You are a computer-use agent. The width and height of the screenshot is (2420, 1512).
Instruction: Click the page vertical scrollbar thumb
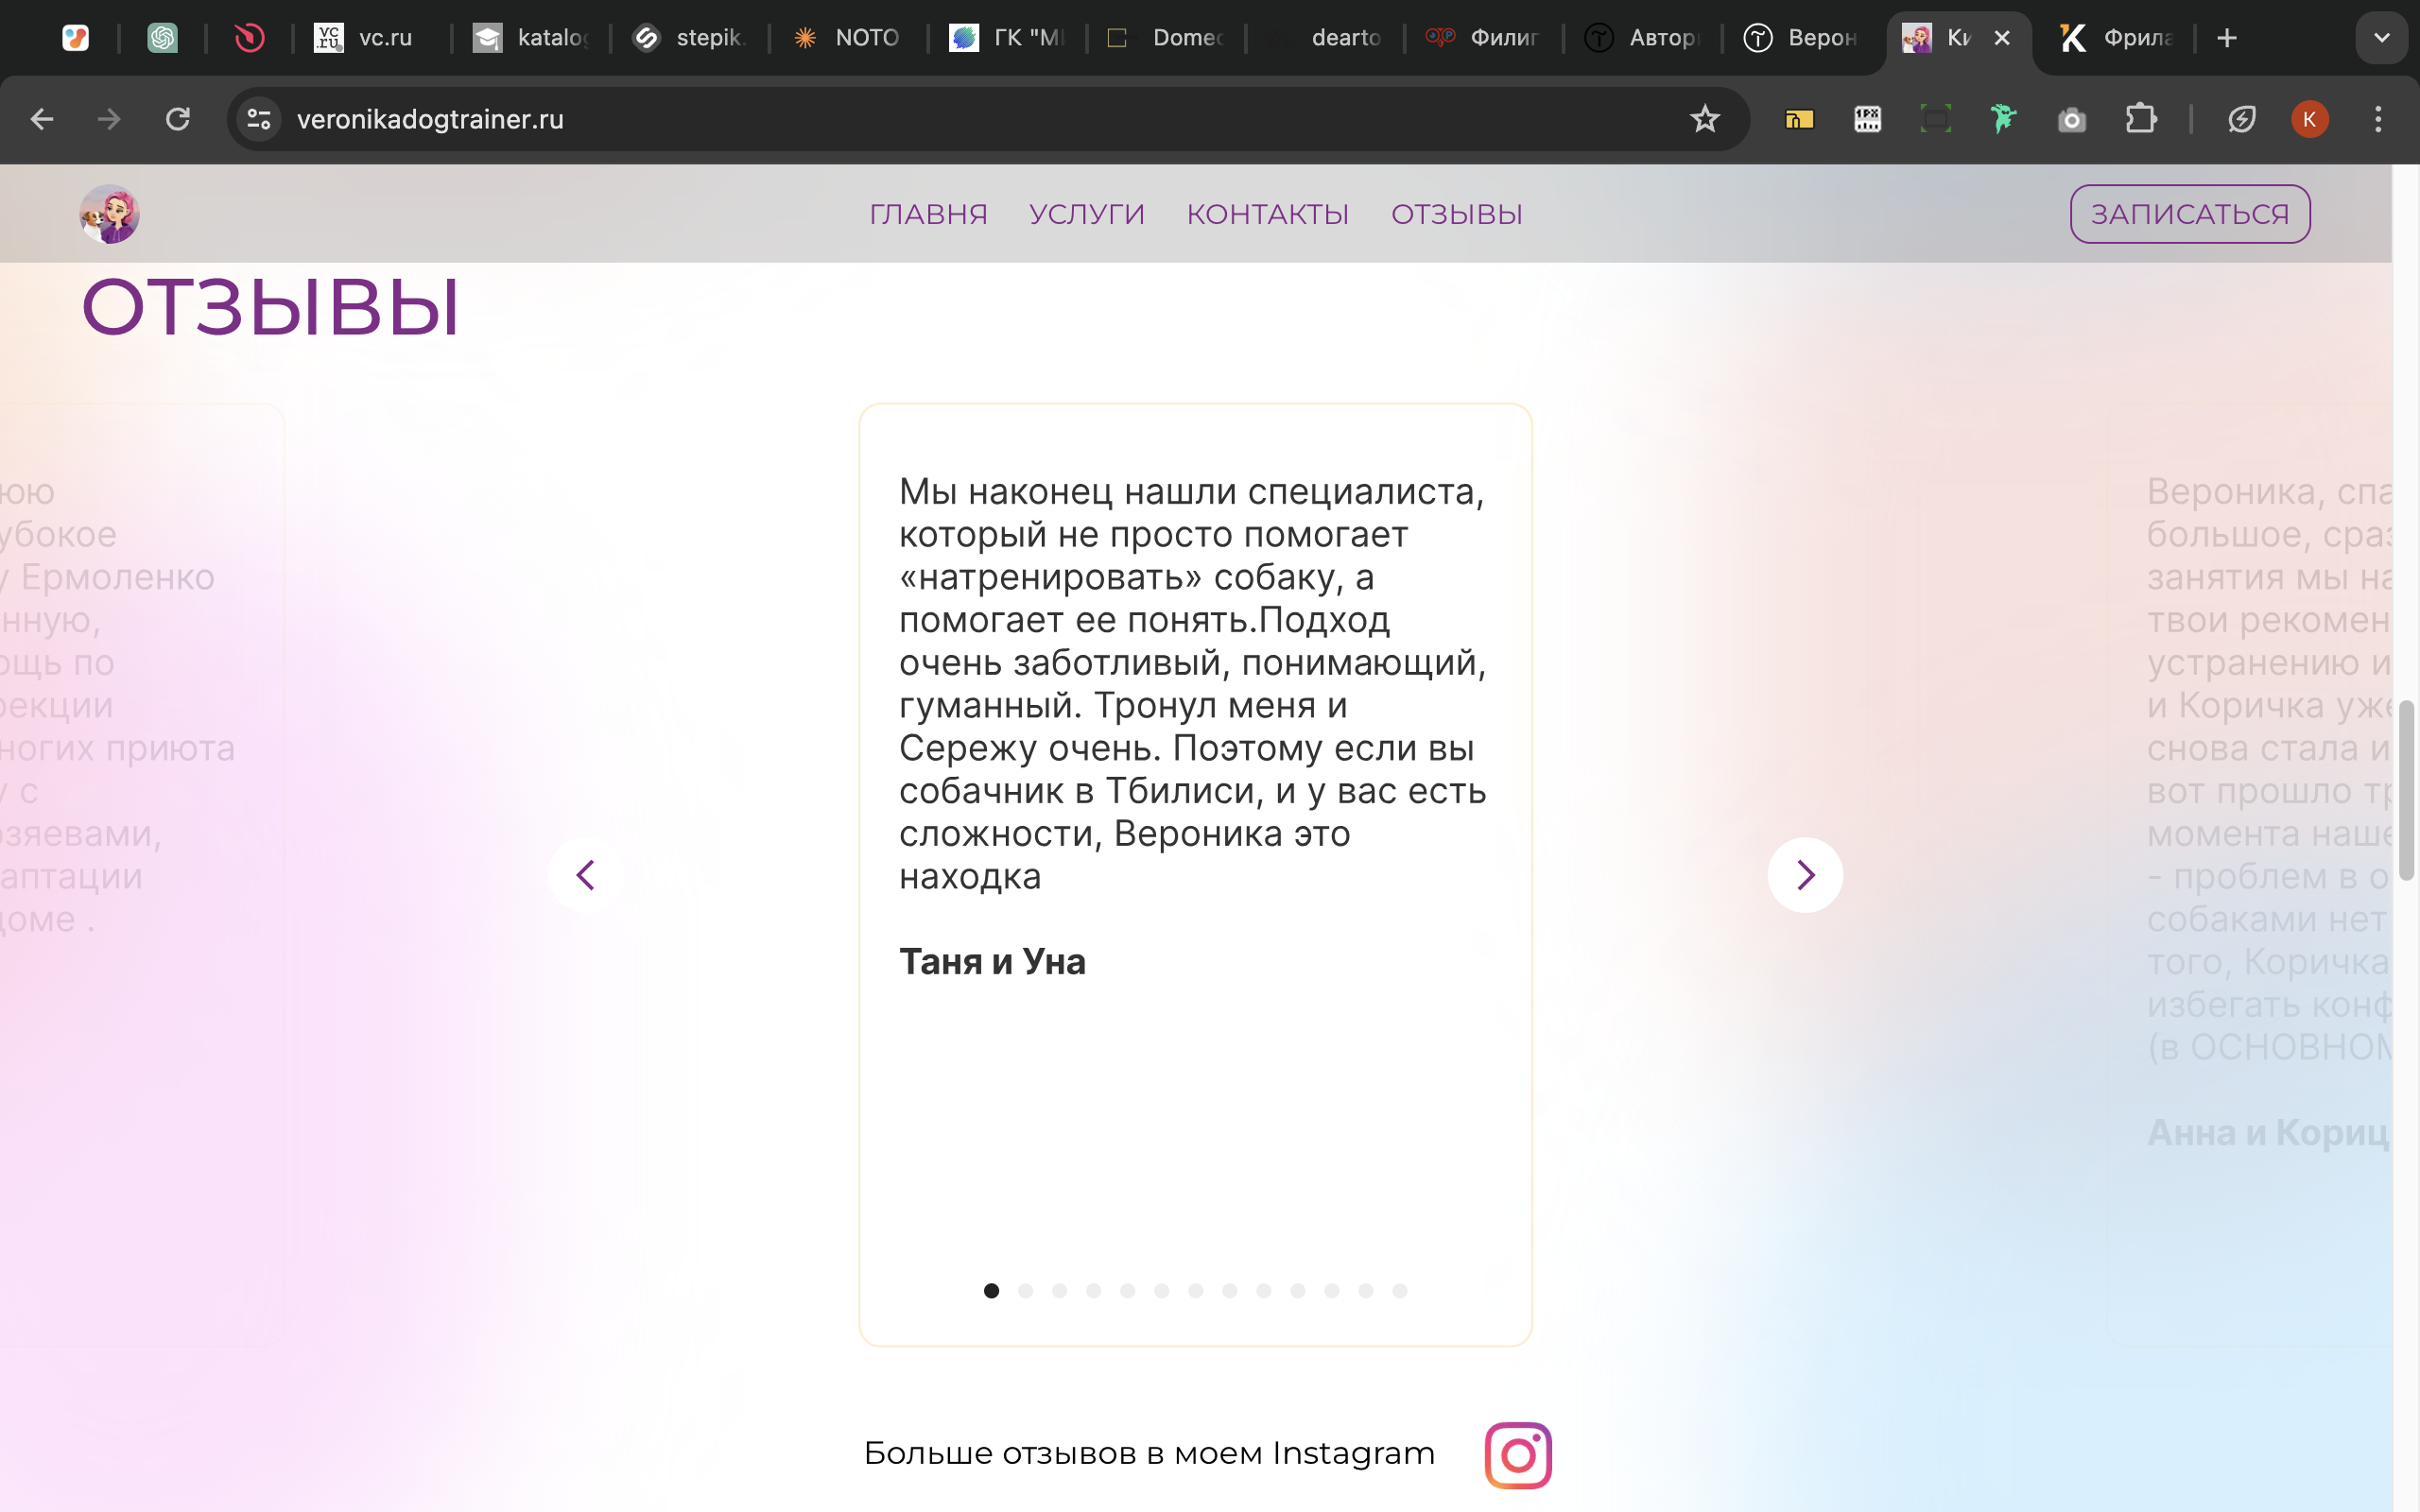point(2406,790)
